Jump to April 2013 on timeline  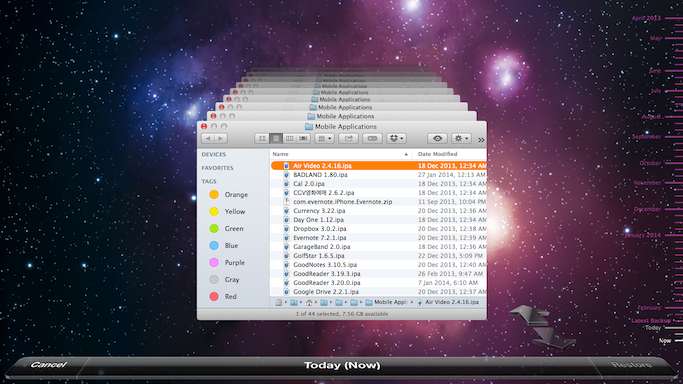[x=646, y=18]
